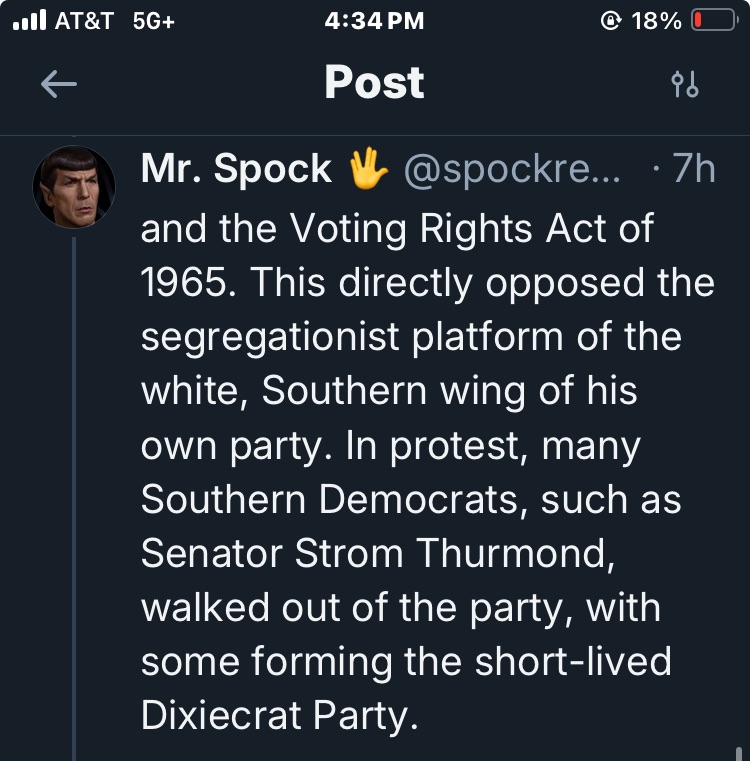Viewport: 750px width, 761px height.
Task: Tap the low battery icon
Action: coord(713,21)
